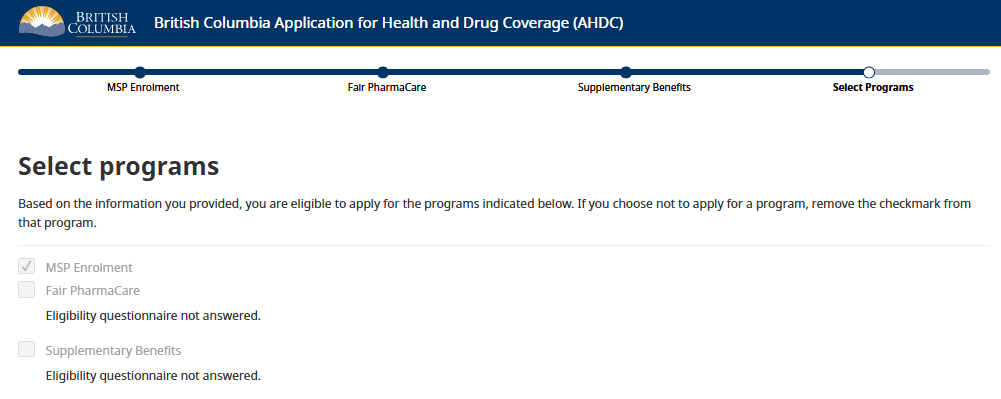Click the bold Select Programs step label
Screen dimensions: 1001x399
tap(873, 87)
